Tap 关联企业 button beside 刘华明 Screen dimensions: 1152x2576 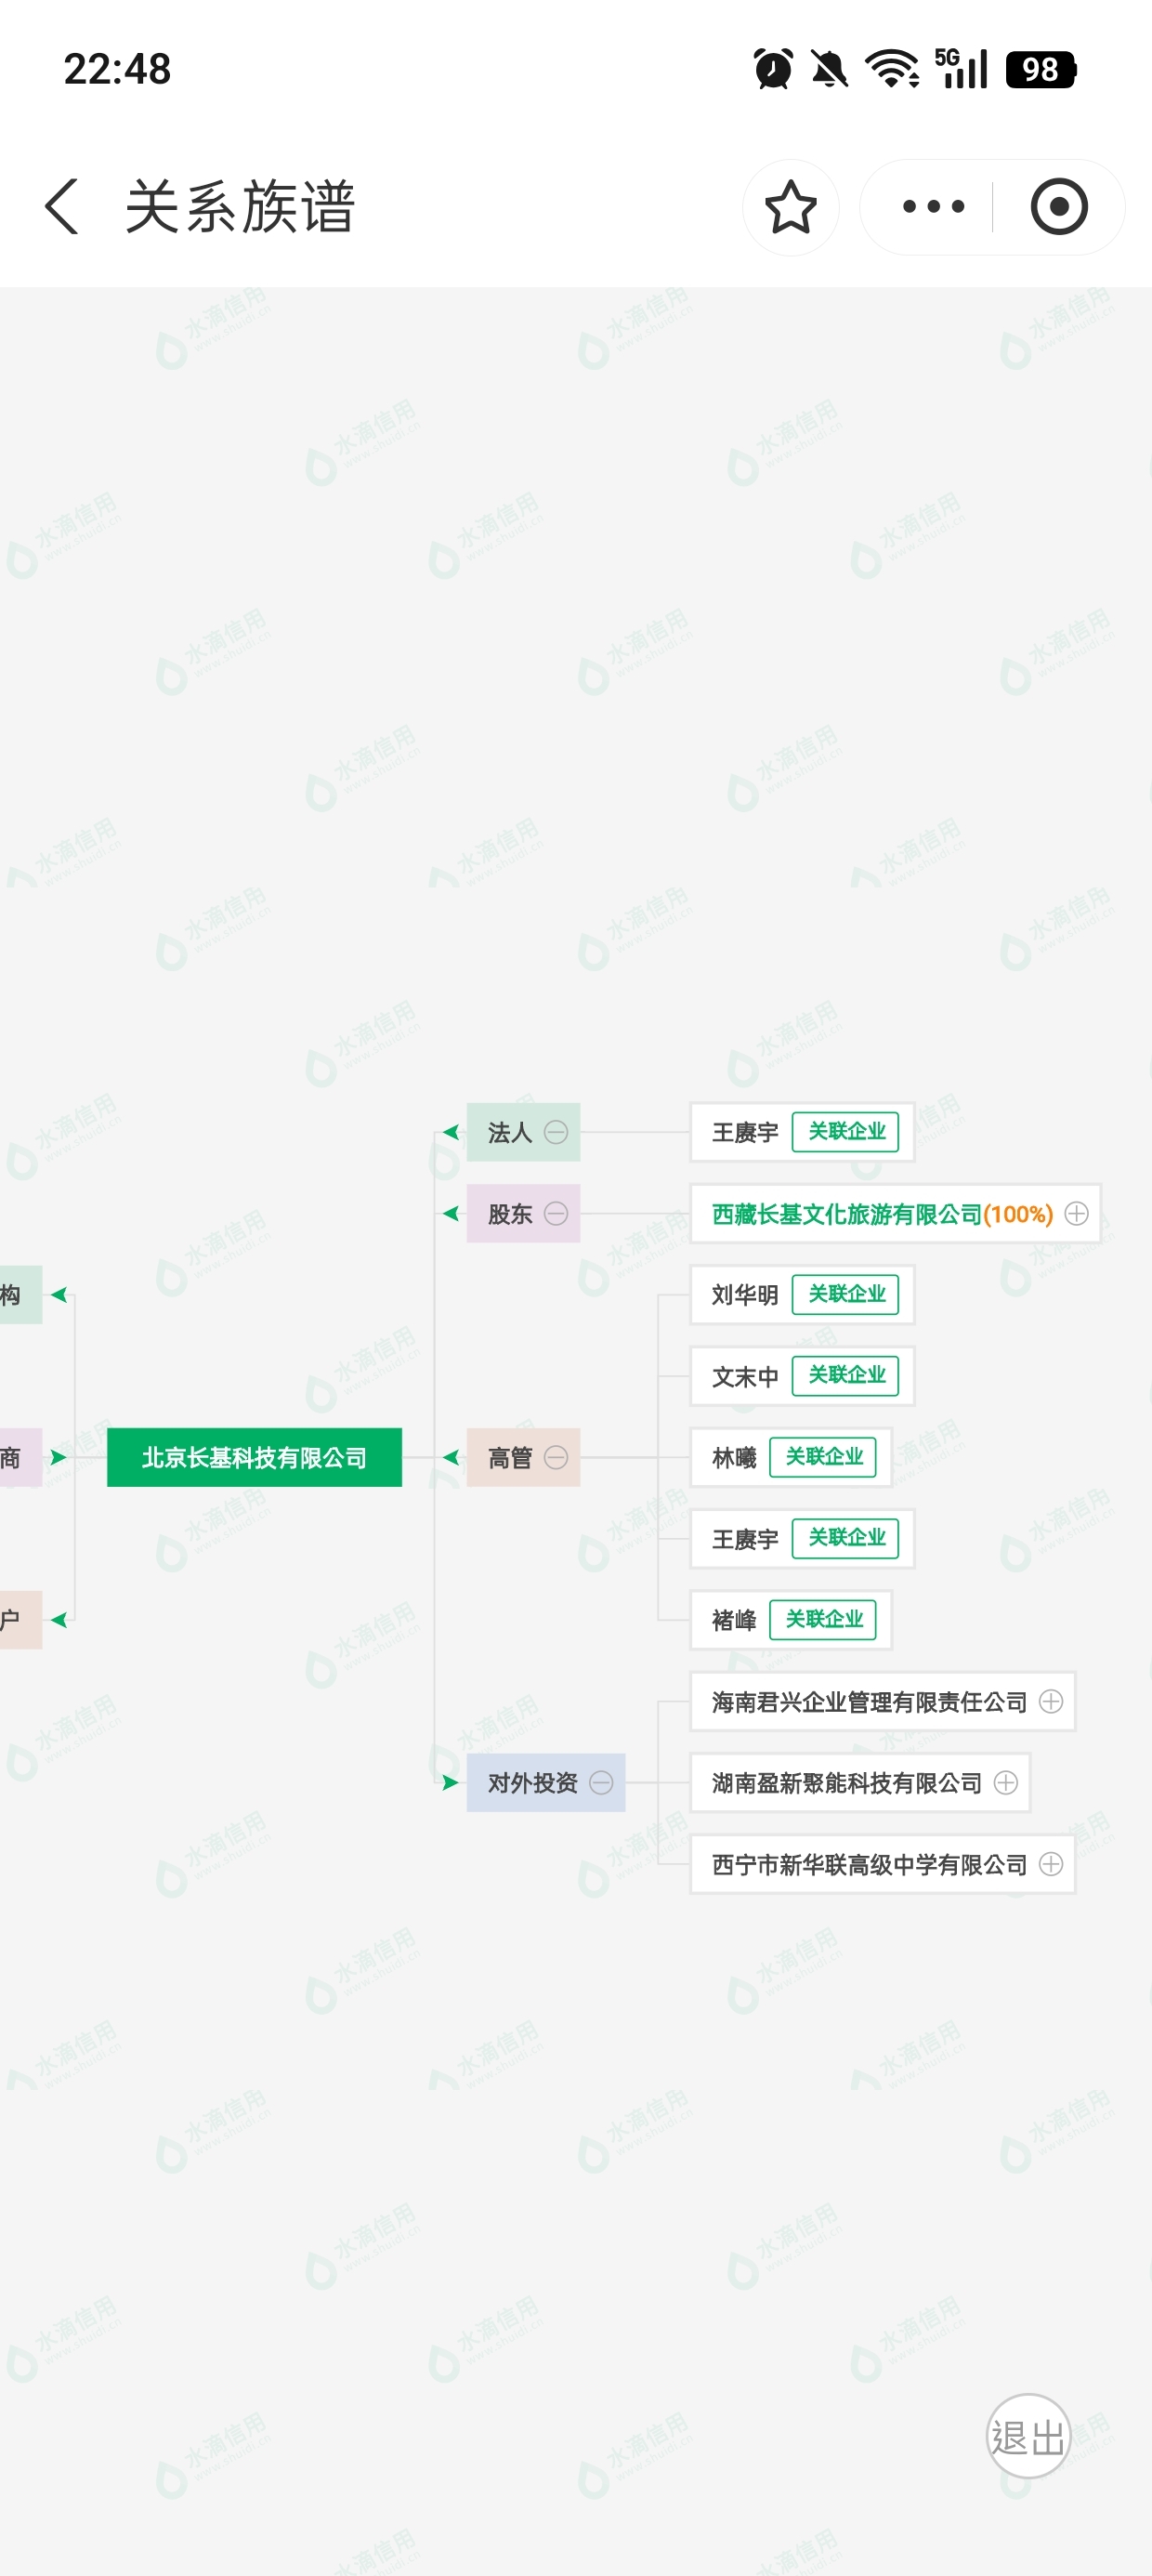846,1295
